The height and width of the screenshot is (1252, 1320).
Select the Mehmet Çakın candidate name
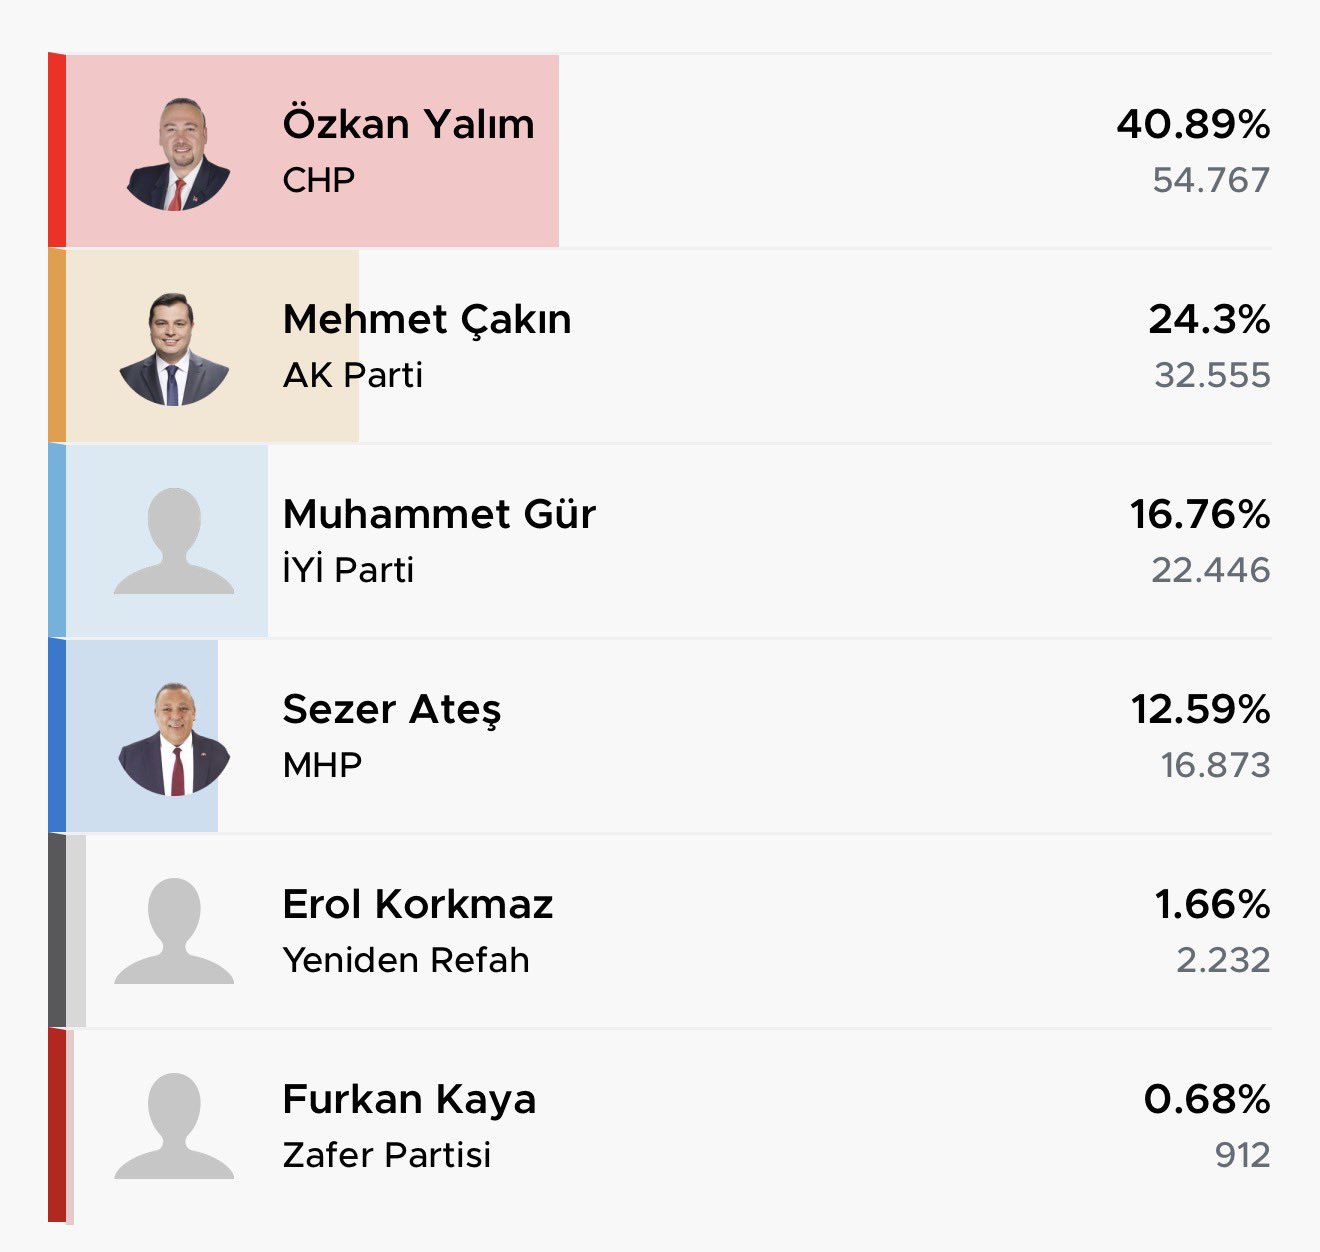coord(427,319)
